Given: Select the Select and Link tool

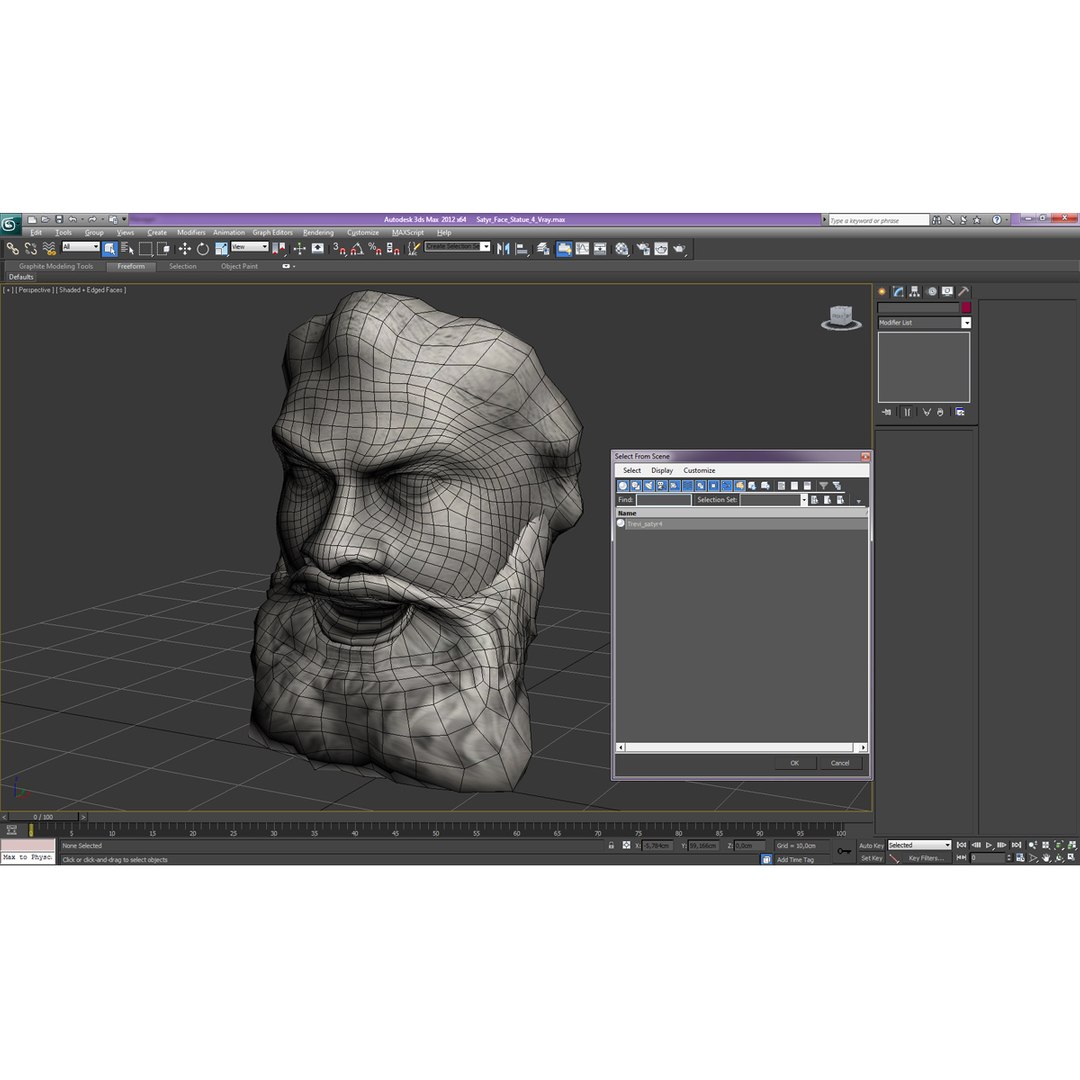Looking at the screenshot, I should point(12,249).
